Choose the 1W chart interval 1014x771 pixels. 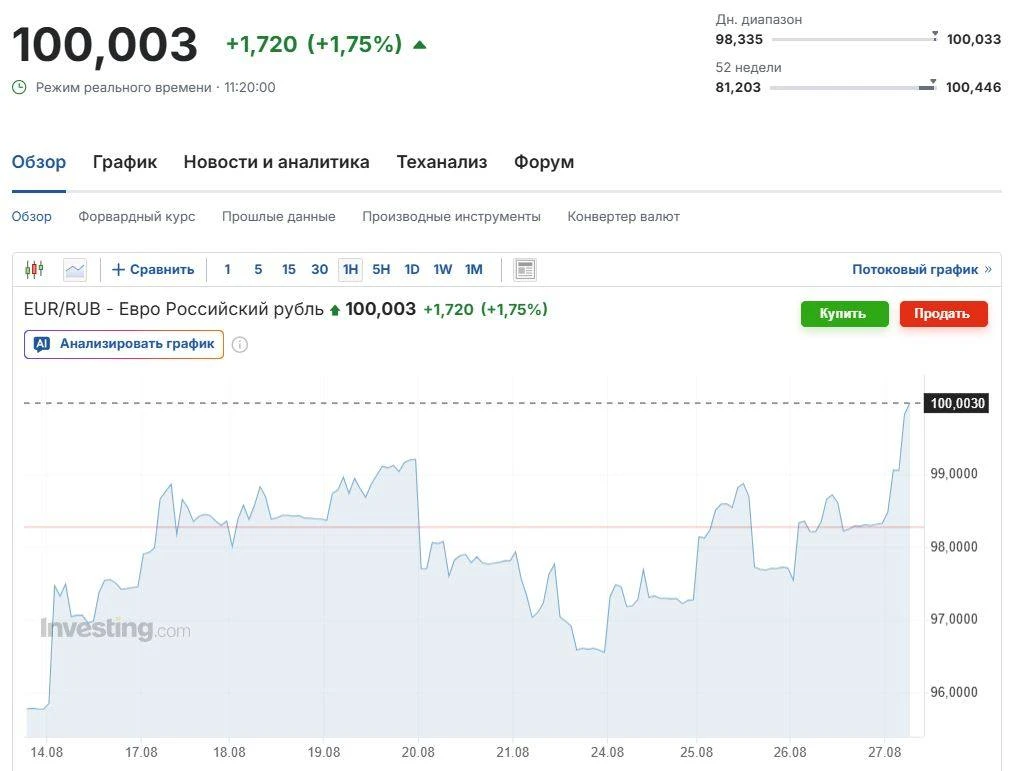point(442,270)
